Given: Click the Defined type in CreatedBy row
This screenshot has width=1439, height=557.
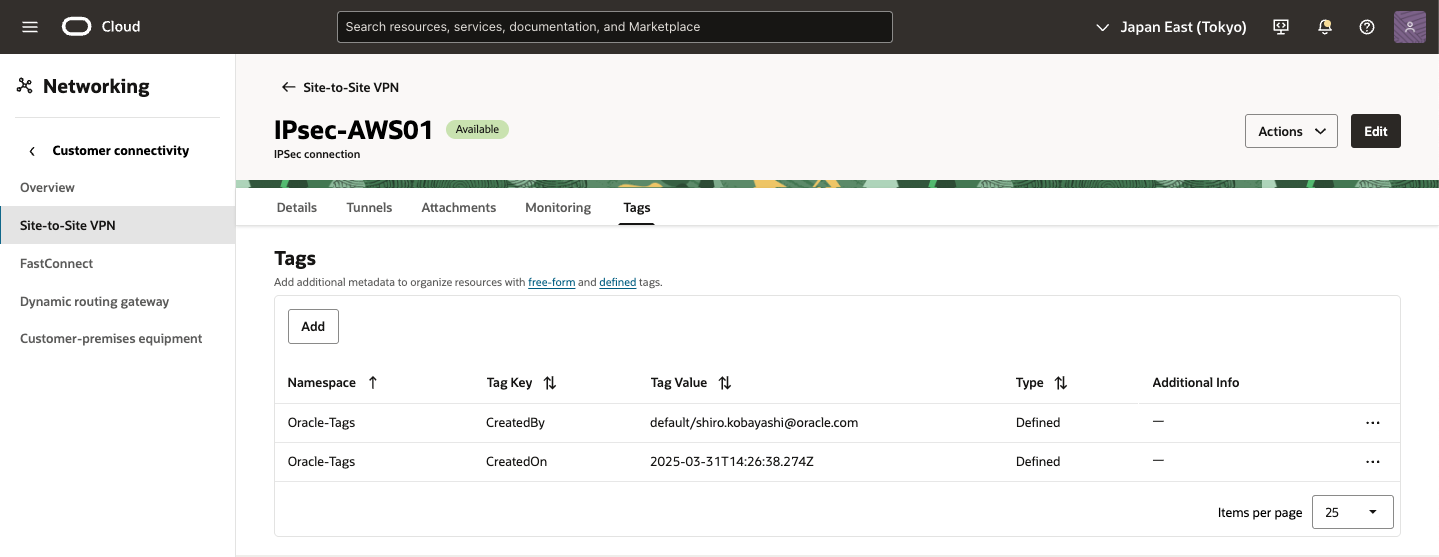Looking at the screenshot, I should (1038, 423).
